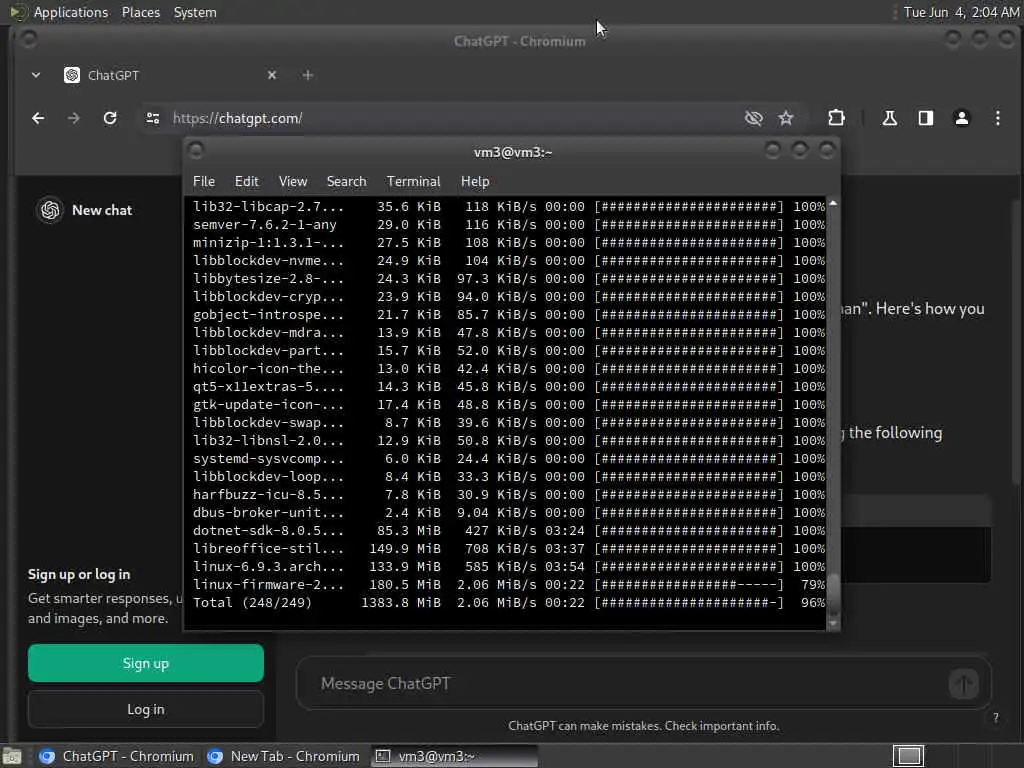Click the linux-6.9.3.arch line
Screen dimensions: 1024x768
(x=509, y=567)
